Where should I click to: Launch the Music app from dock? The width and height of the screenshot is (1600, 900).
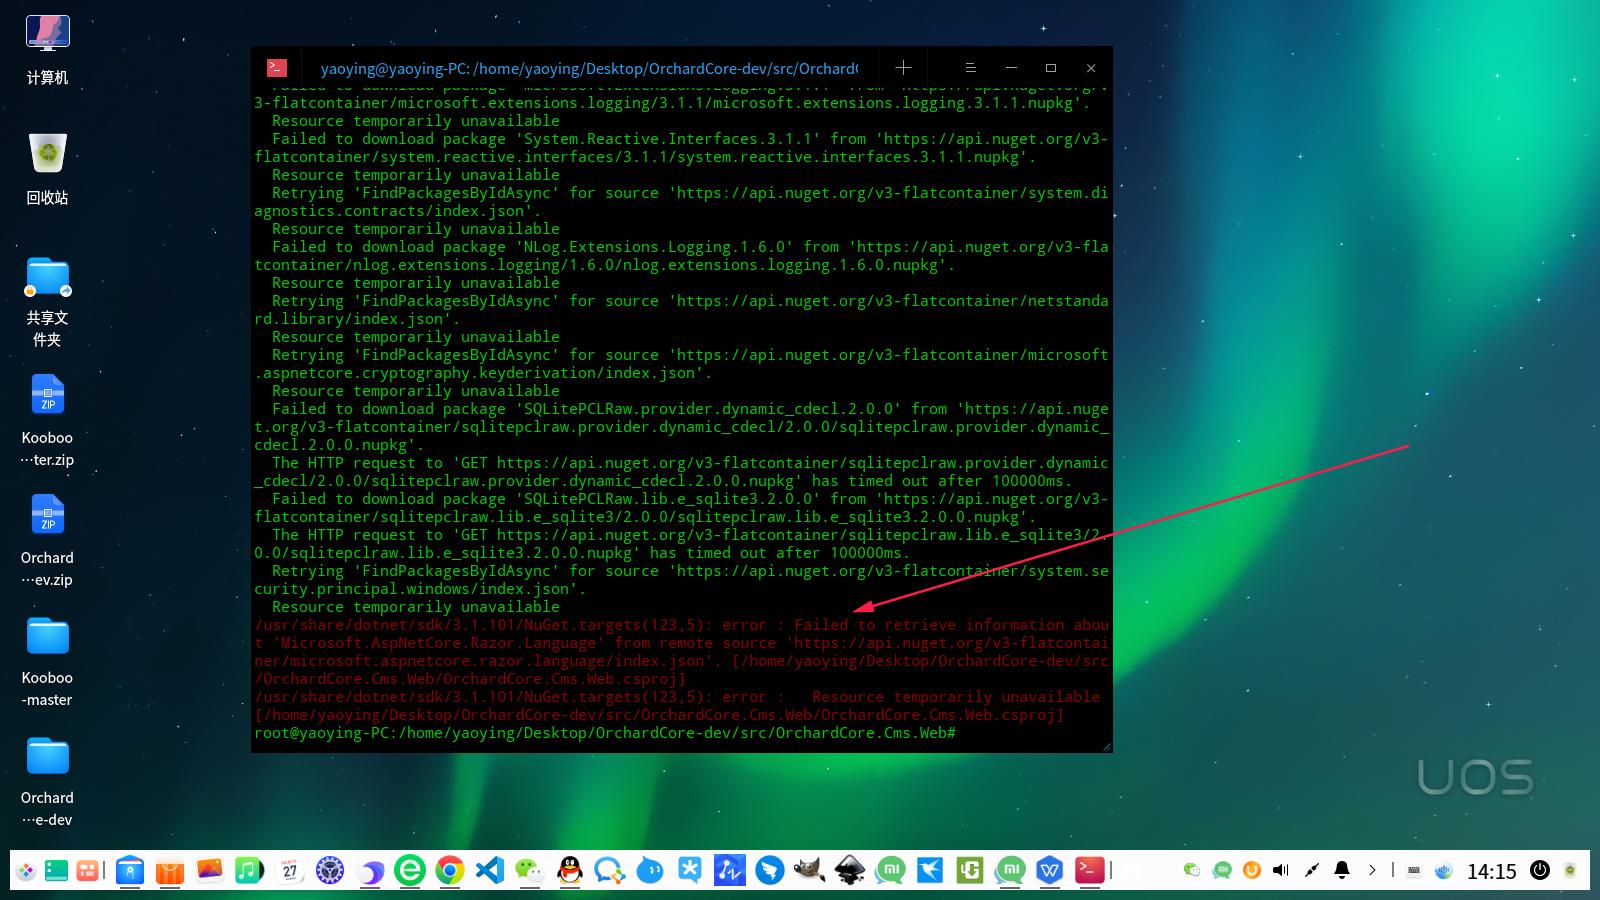[x=250, y=871]
